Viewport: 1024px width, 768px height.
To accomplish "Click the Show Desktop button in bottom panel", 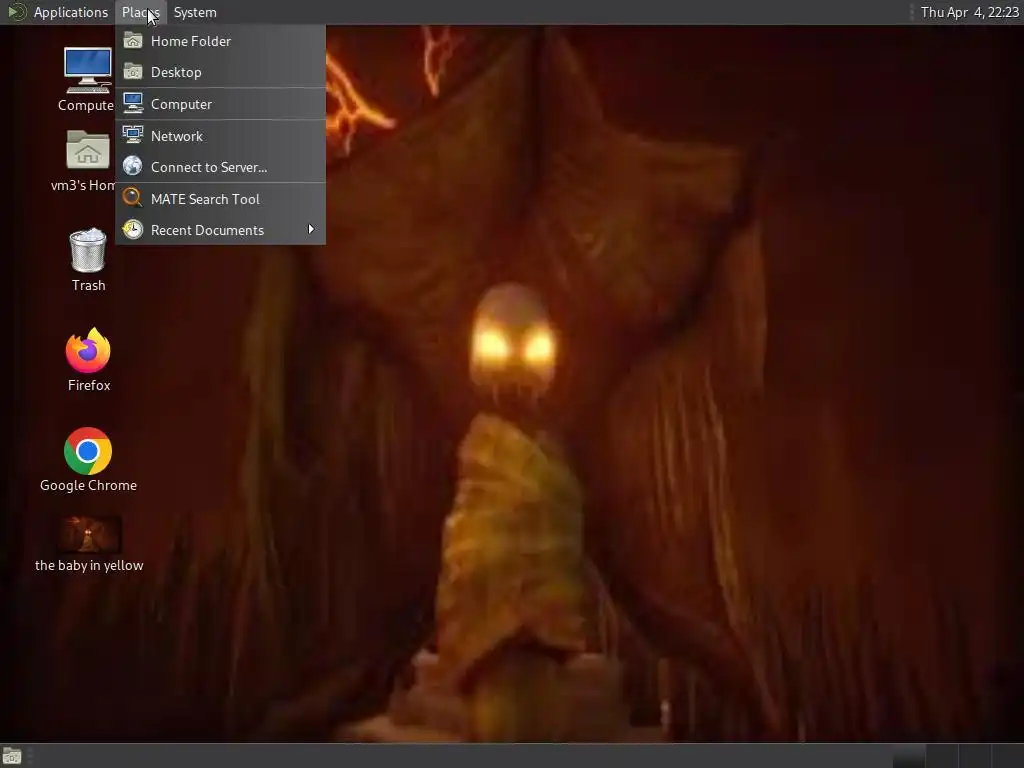I will (x=12, y=756).
